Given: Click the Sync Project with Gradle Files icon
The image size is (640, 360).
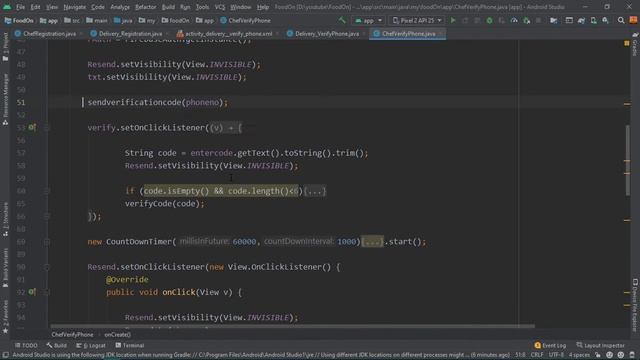Looking at the screenshot, I should pyautogui.click(x=582, y=20).
